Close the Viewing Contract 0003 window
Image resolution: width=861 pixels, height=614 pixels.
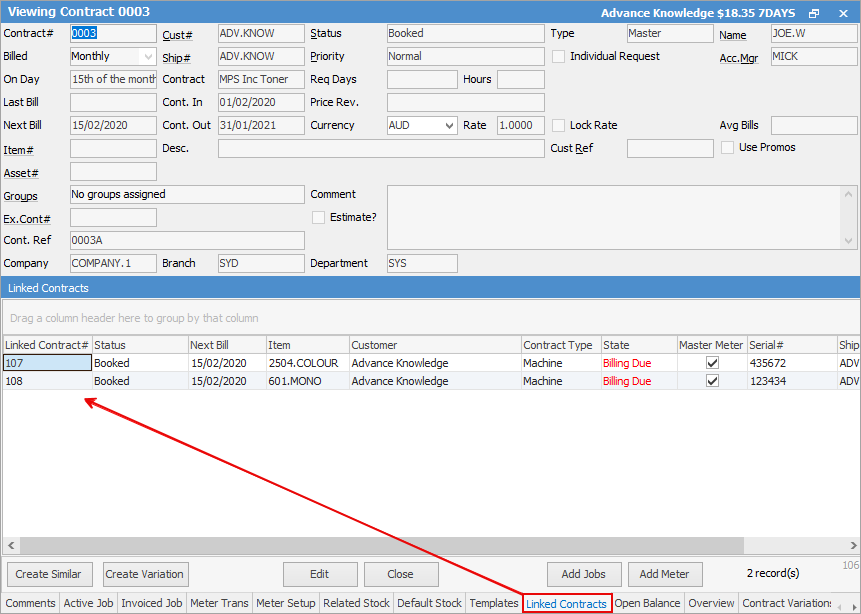coord(843,13)
